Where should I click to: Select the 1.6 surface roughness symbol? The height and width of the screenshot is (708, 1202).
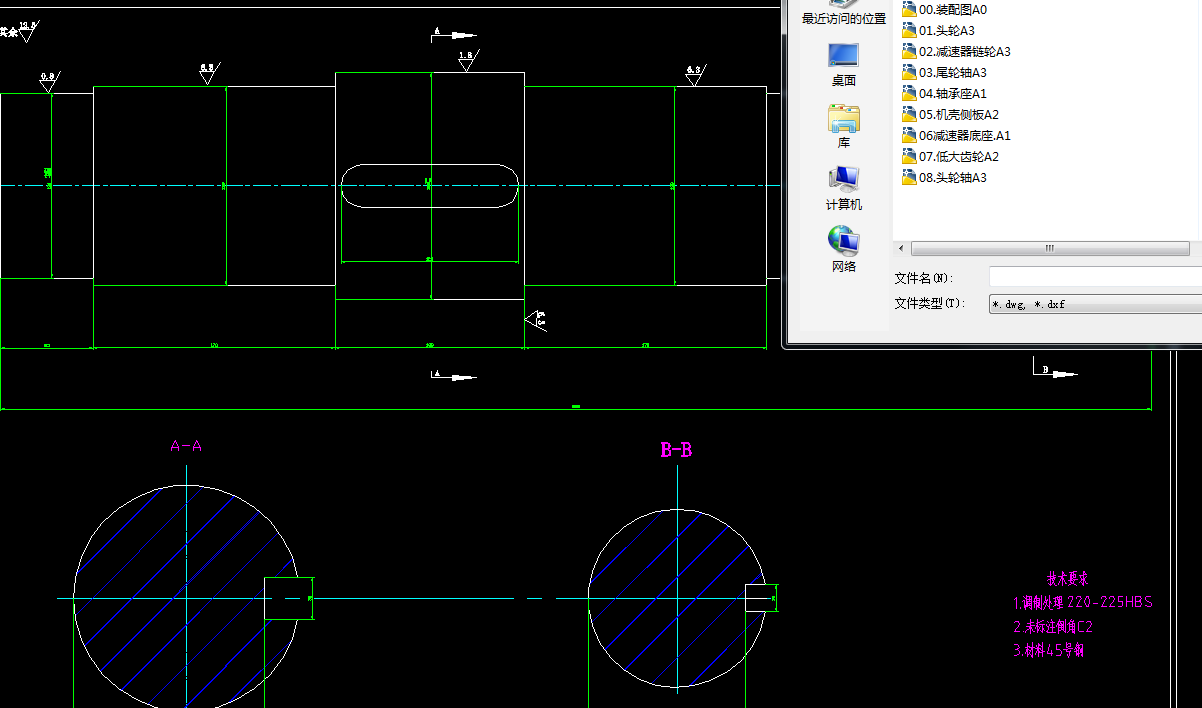click(467, 61)
